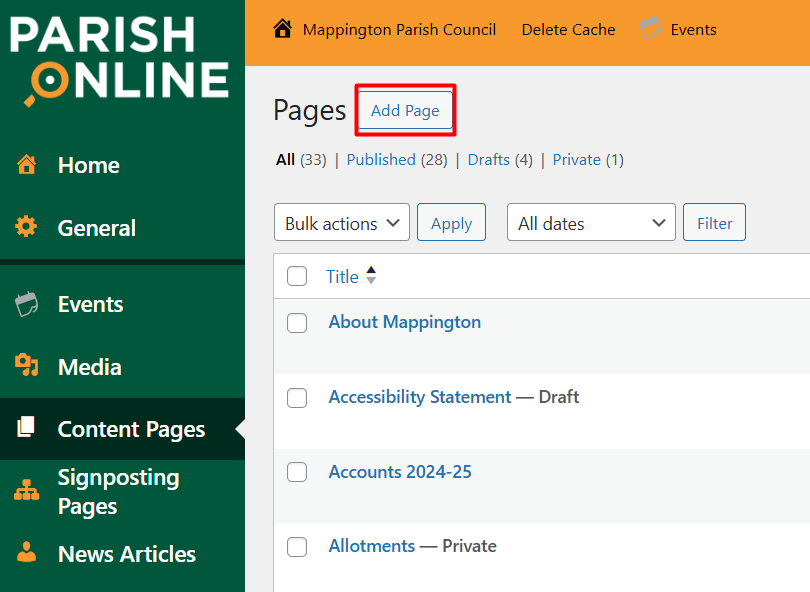The width and height of the screenshot is (810, 592).
Task: Open the Allotments page link
Action: 371,546
